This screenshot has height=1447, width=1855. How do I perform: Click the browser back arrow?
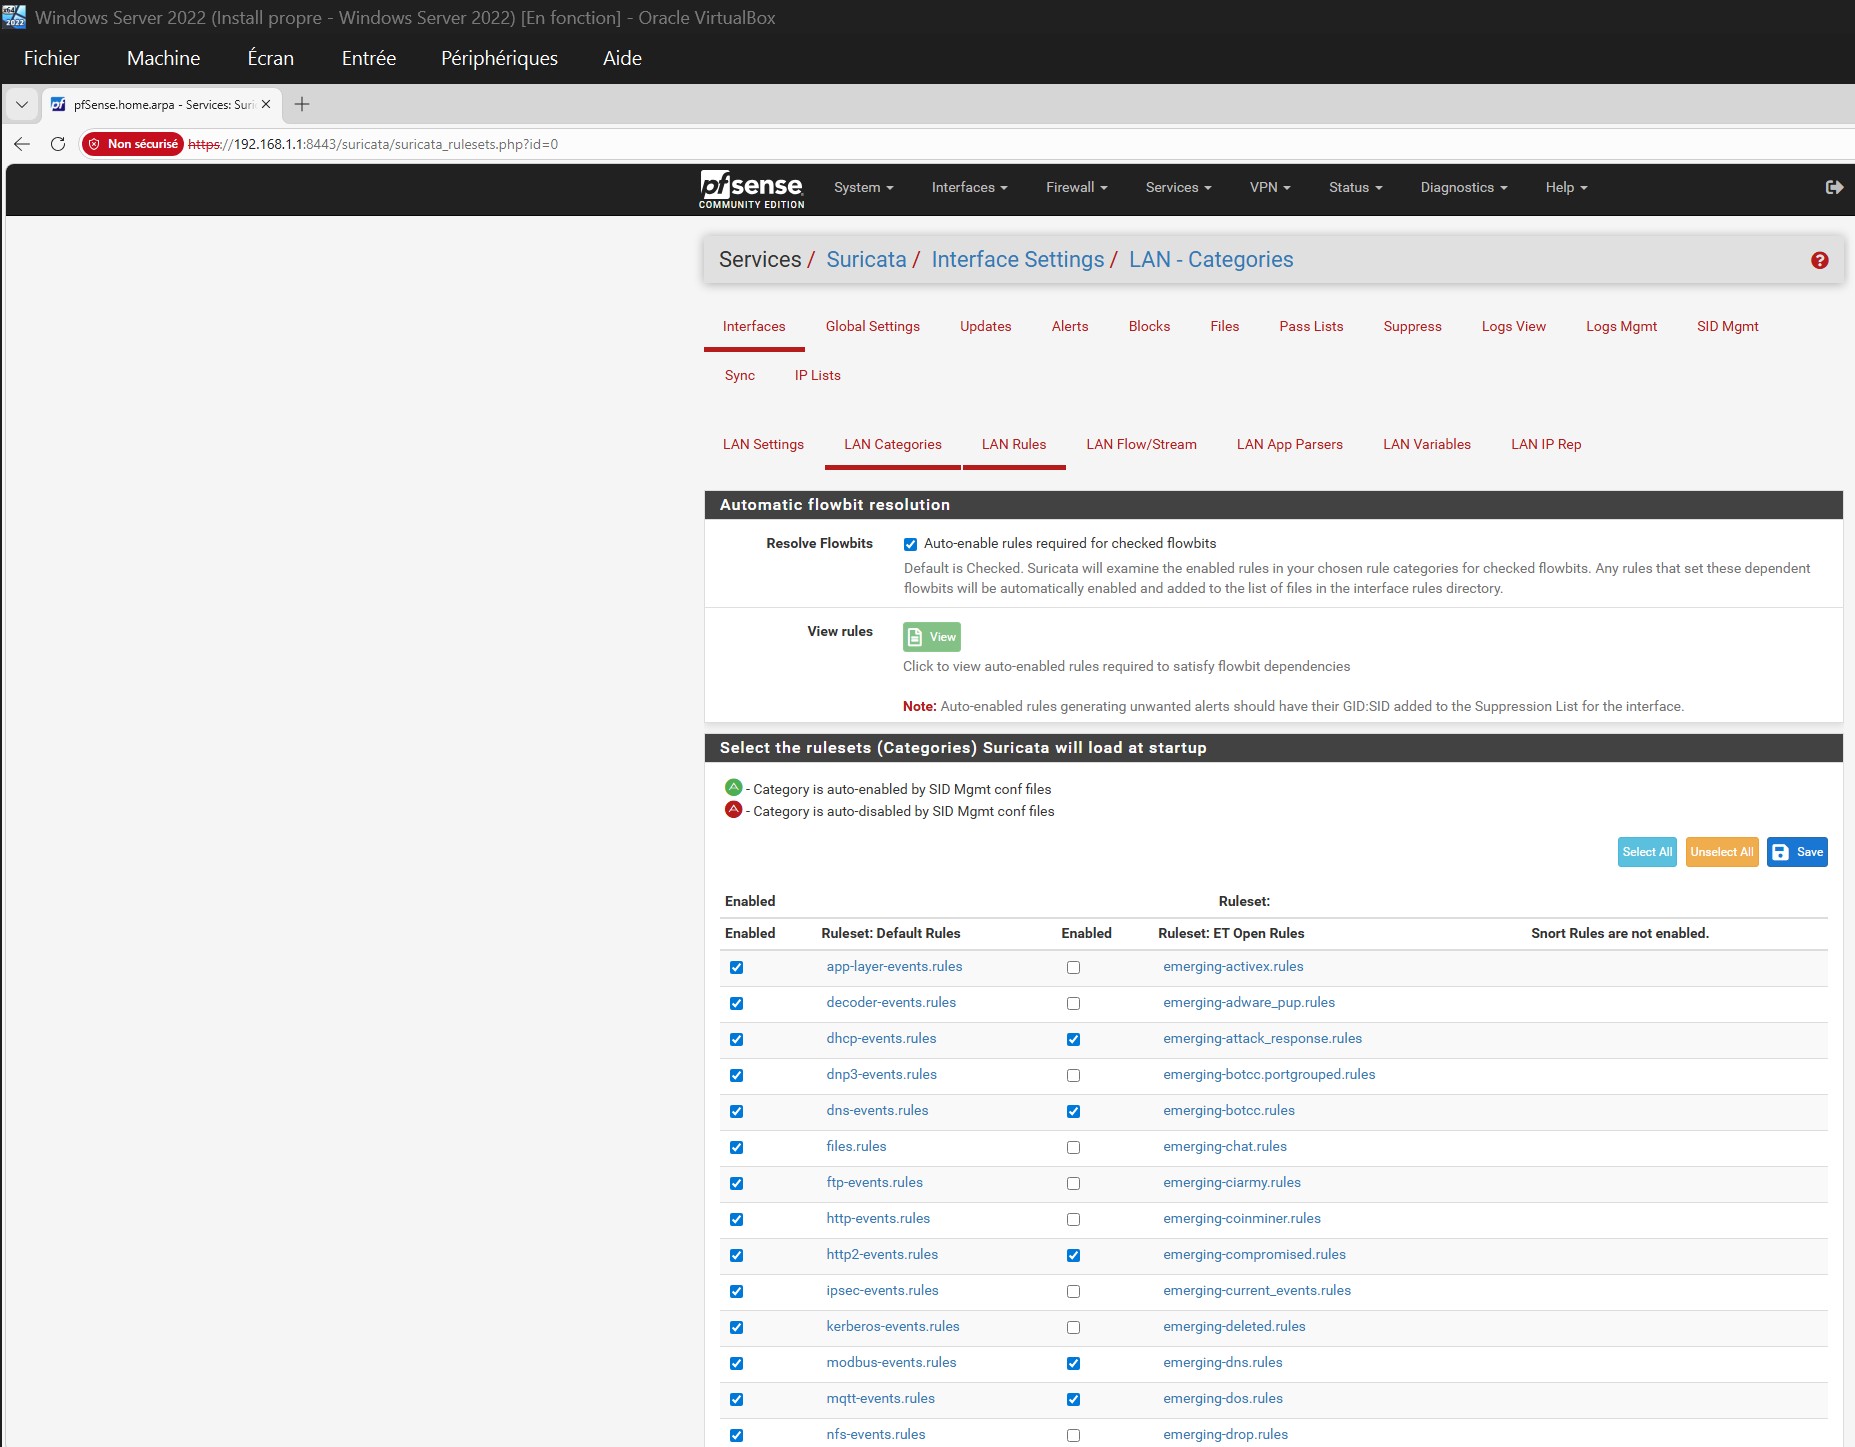click(x=22, y=144)
